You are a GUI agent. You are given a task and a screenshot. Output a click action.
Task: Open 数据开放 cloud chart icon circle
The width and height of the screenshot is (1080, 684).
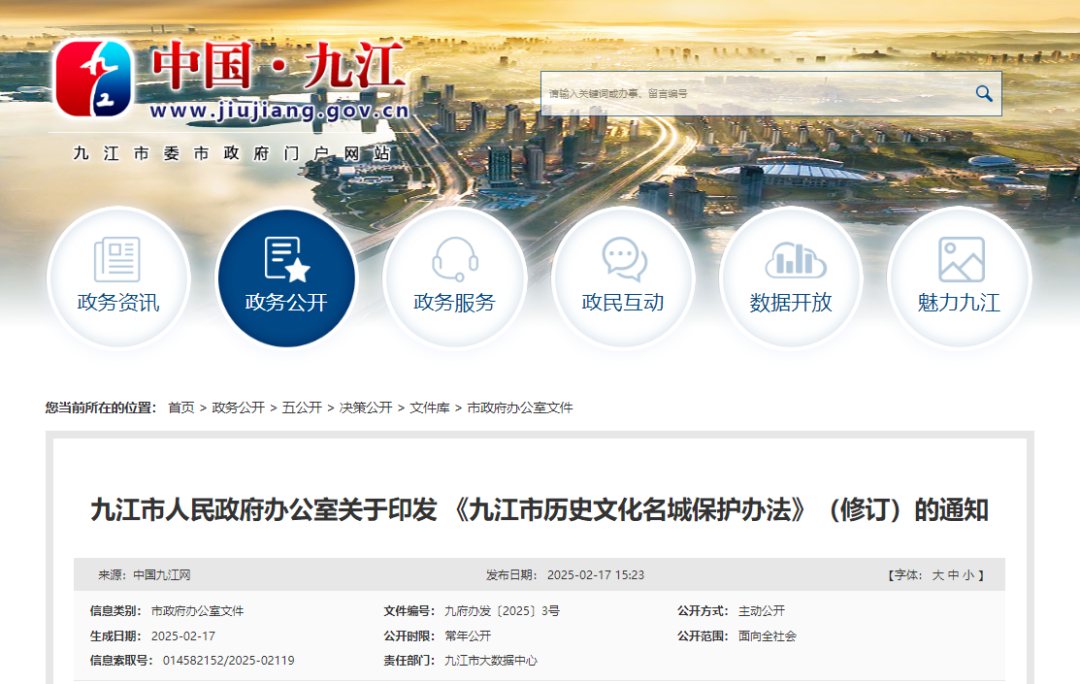[x=791, y=278]
